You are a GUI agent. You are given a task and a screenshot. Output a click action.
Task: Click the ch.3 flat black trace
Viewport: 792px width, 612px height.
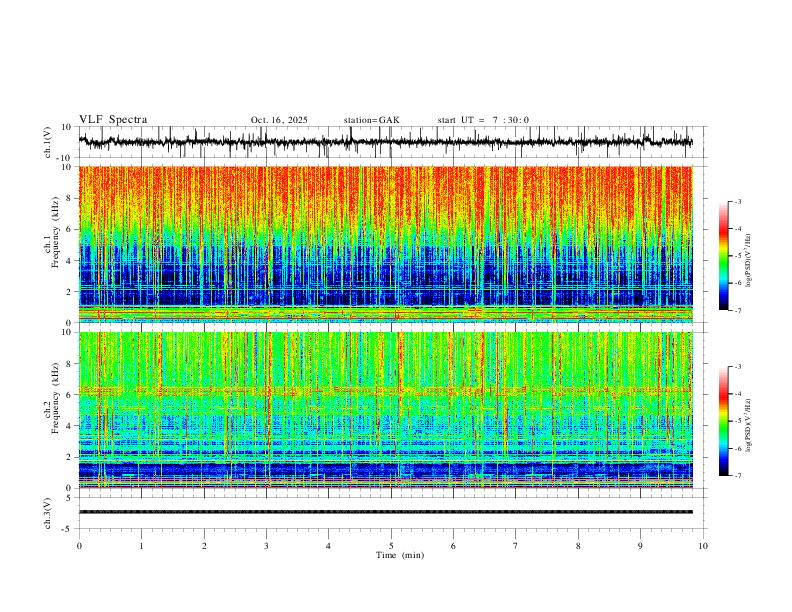point(385,512)
